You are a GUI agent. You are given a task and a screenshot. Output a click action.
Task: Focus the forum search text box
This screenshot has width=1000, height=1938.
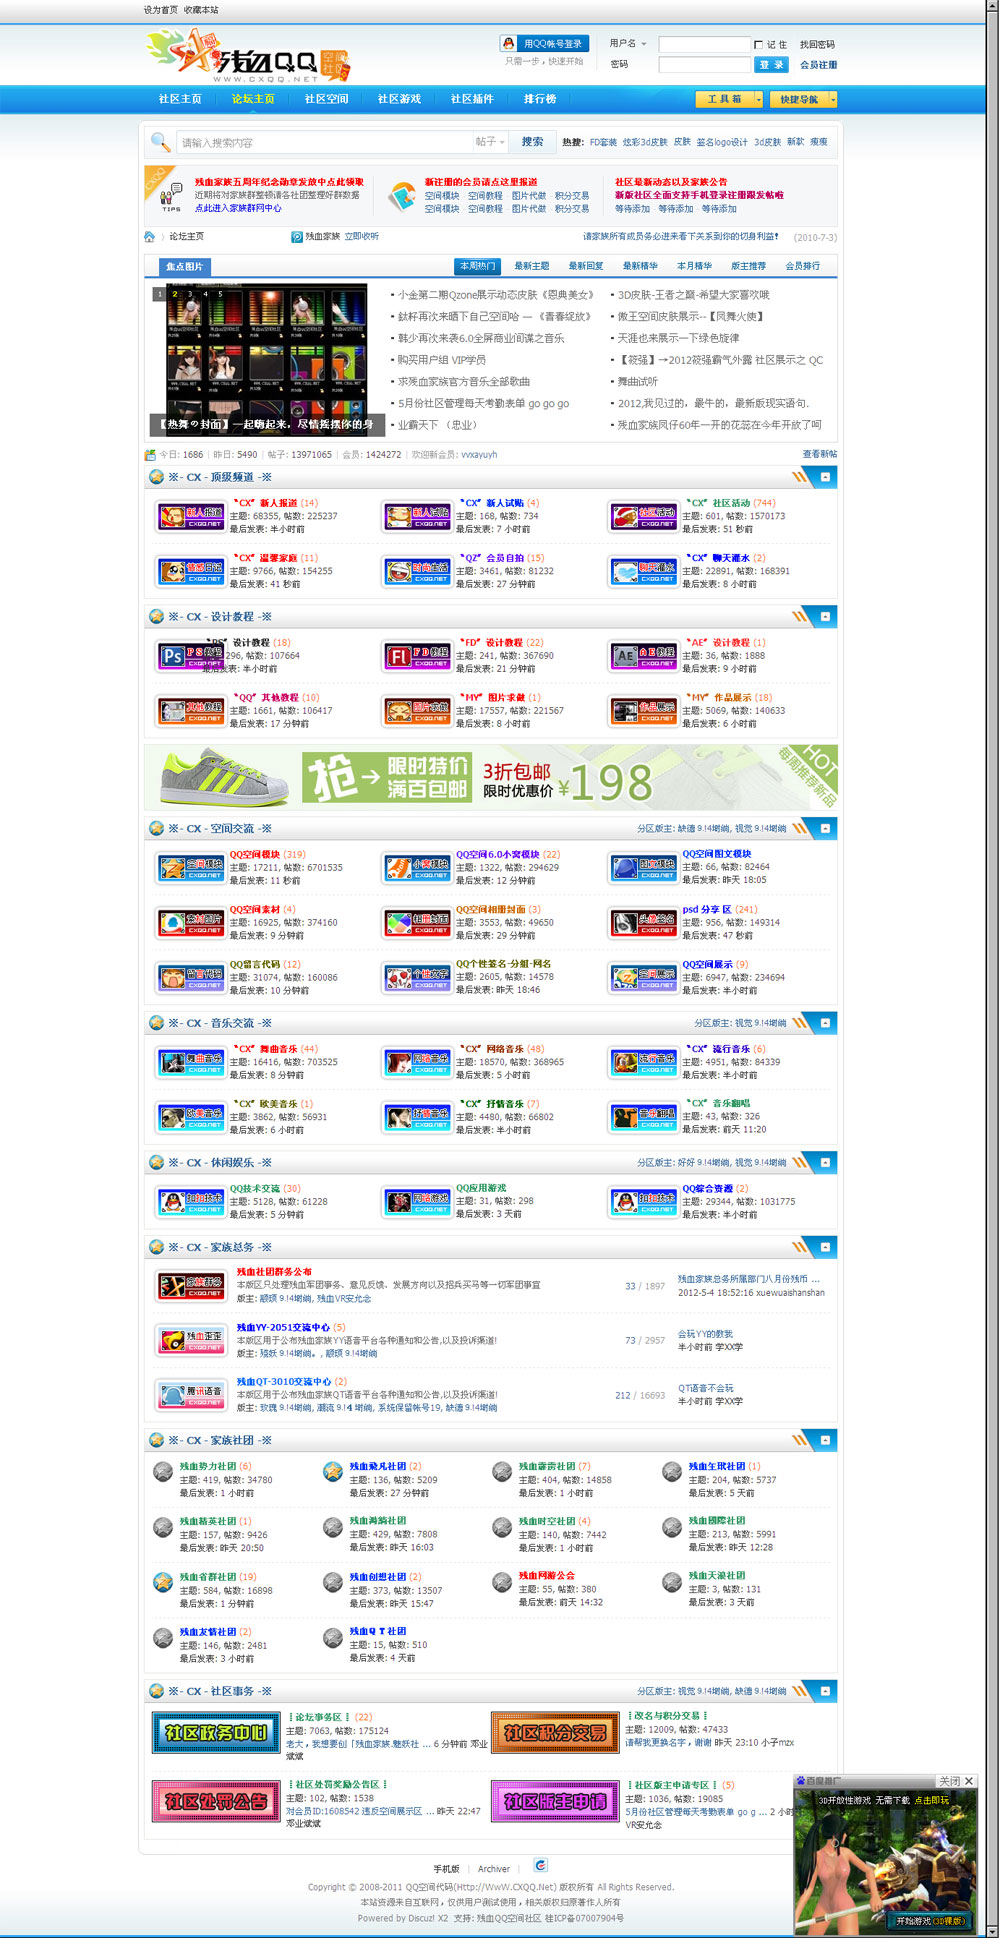[324, 143]
